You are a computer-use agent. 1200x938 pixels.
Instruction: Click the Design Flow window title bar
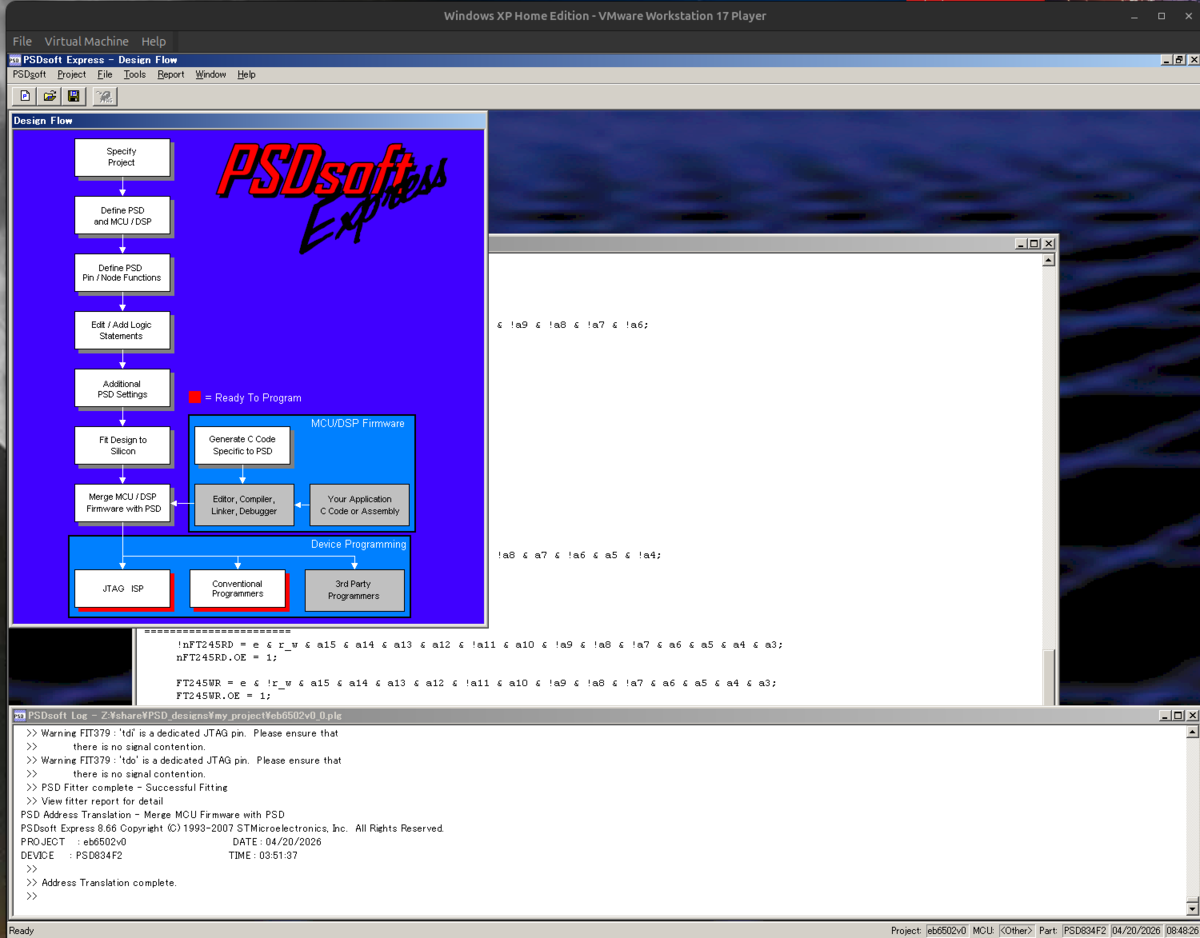tap(248, 121)
